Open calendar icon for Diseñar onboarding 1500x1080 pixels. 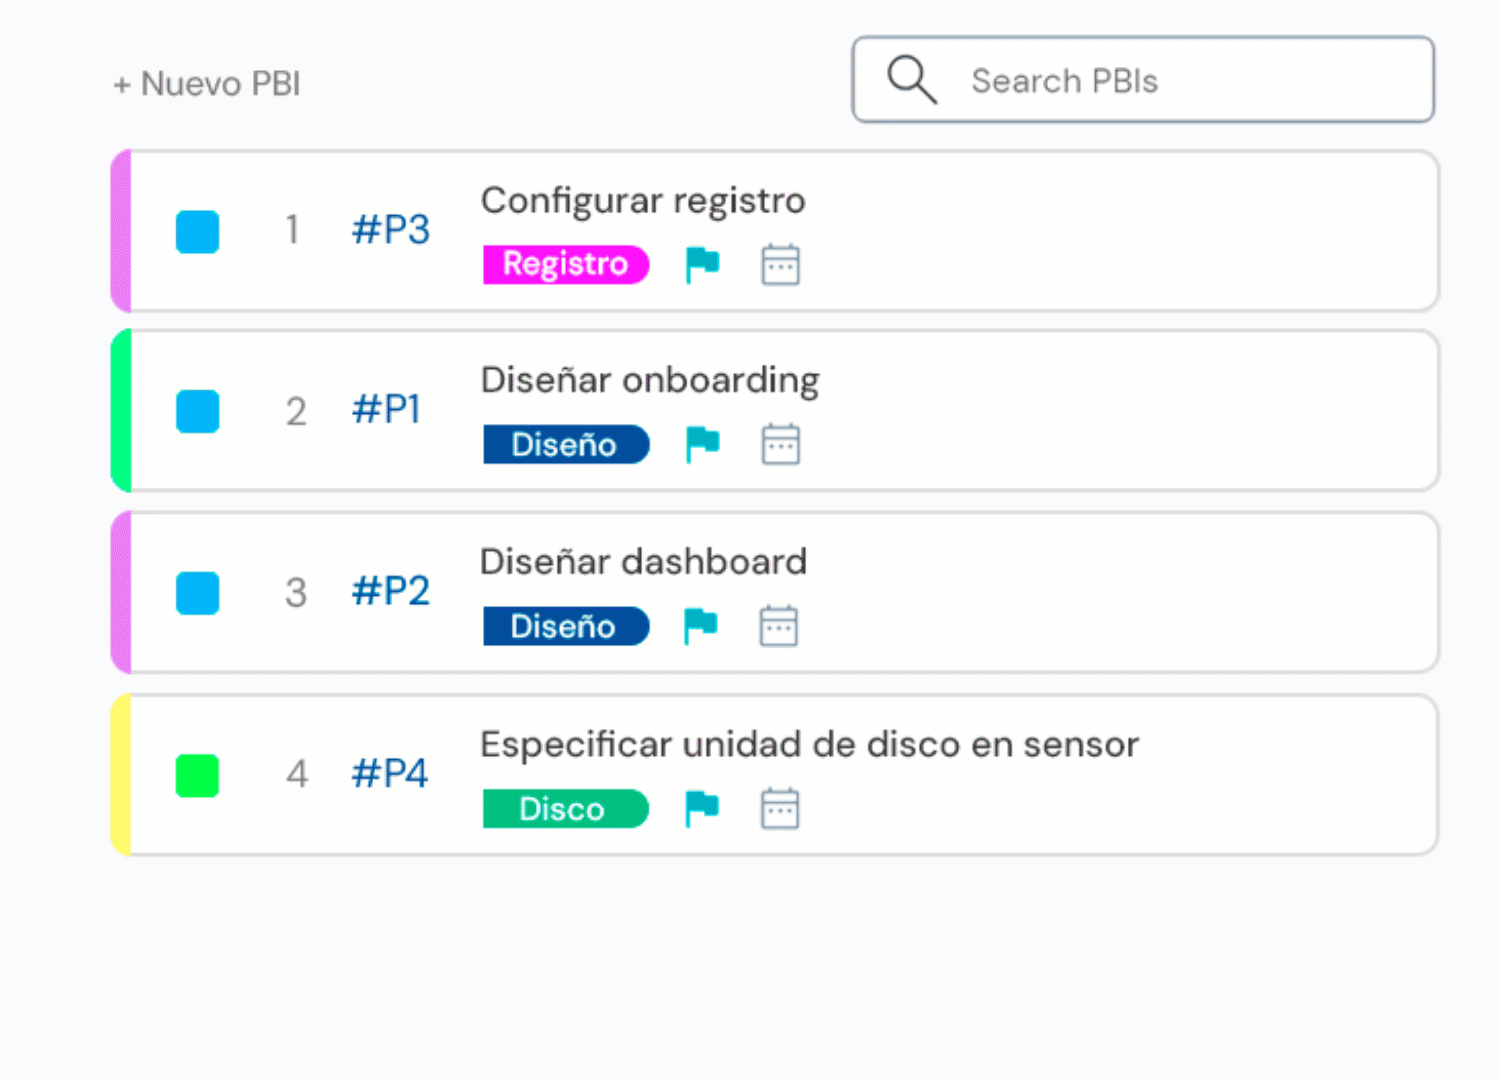click(x=780, y=445)
